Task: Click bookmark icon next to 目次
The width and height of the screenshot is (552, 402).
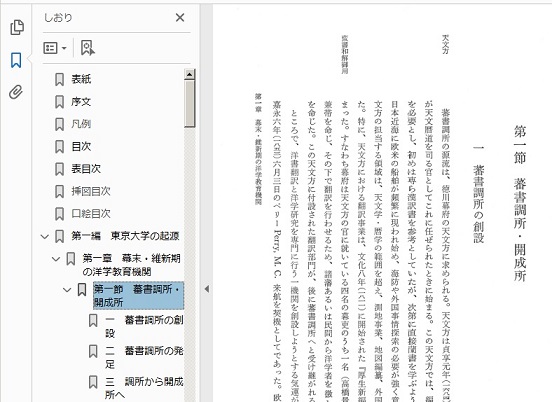Action: coord(59,146)
